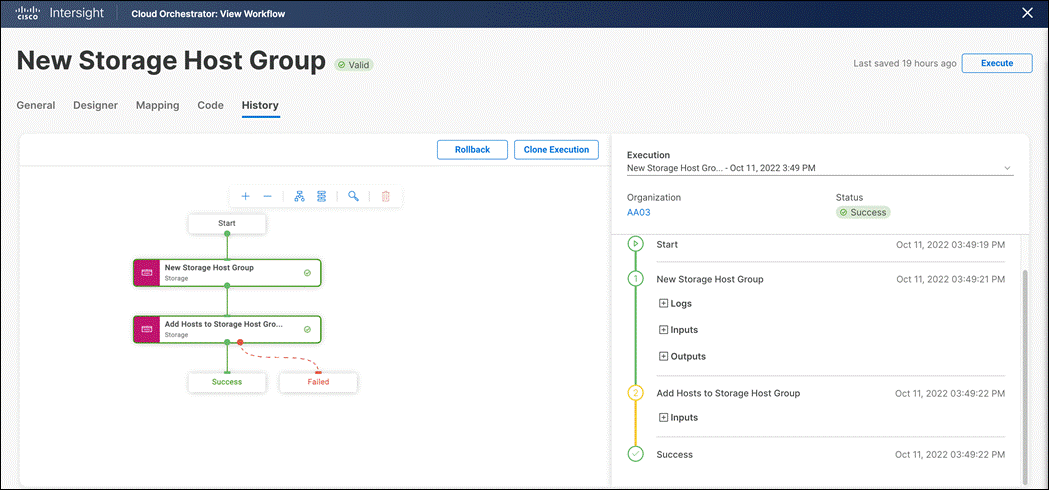The width and height of the screenshot is (1049, 490).
Task: Select the red Failed end node
Action: [x=318, y=382]
